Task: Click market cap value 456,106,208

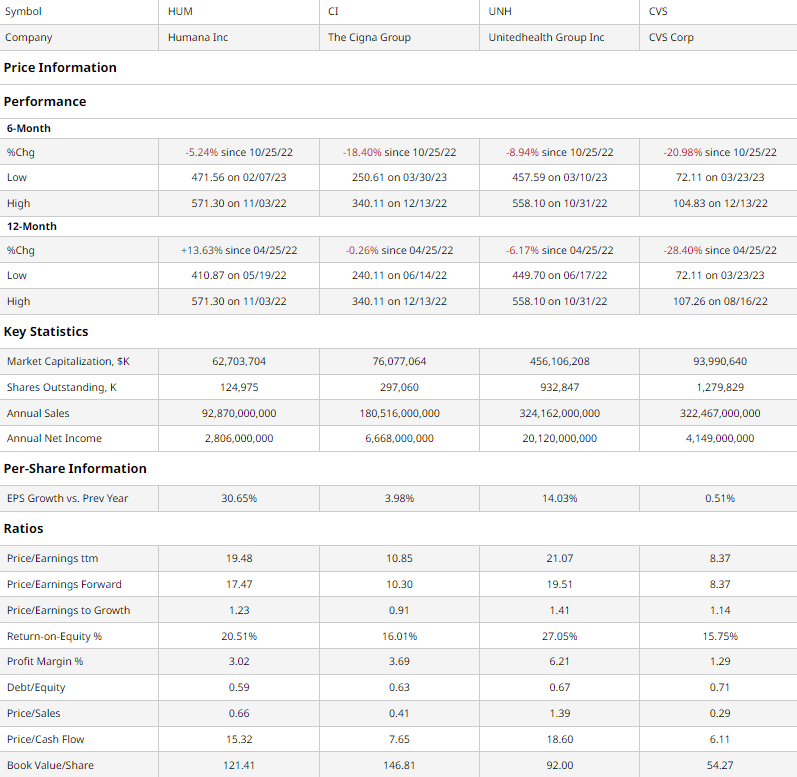Action: (x=559, y=361)
